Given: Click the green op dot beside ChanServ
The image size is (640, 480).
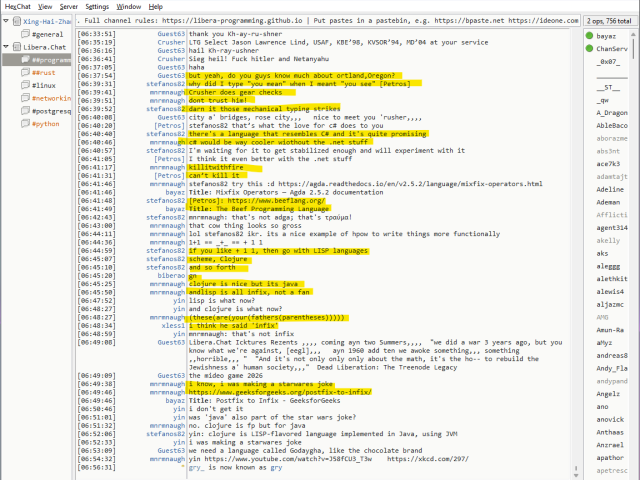Looking at the screenshot, I should click(588, 48).
